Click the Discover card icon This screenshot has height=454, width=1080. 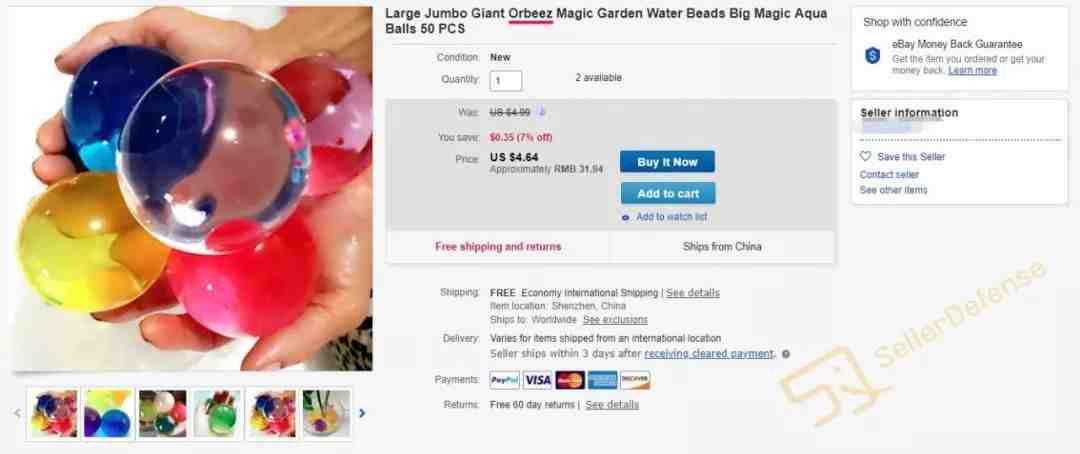635,380
